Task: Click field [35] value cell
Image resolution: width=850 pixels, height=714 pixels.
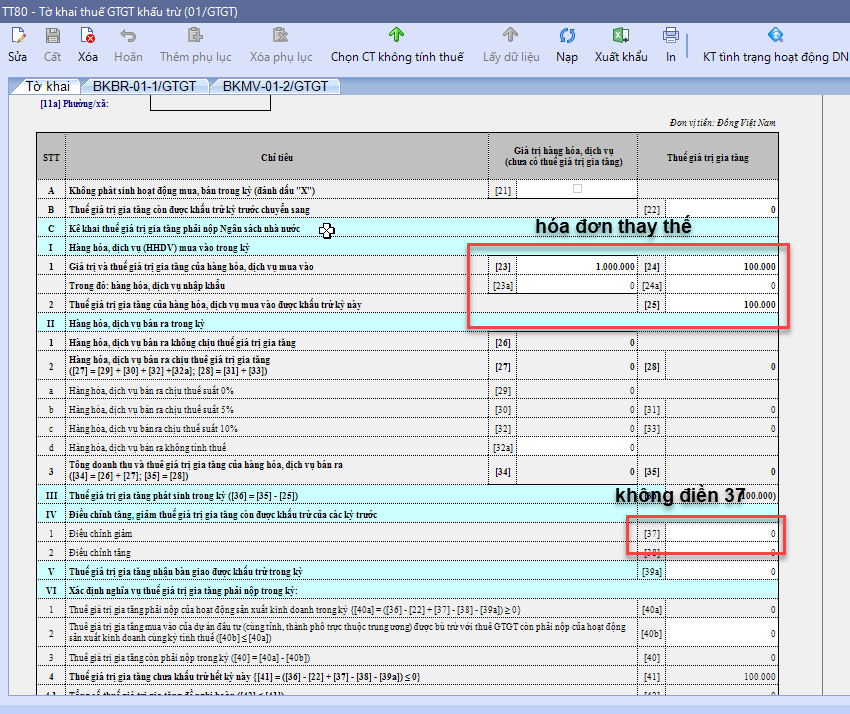Action: 722,472
